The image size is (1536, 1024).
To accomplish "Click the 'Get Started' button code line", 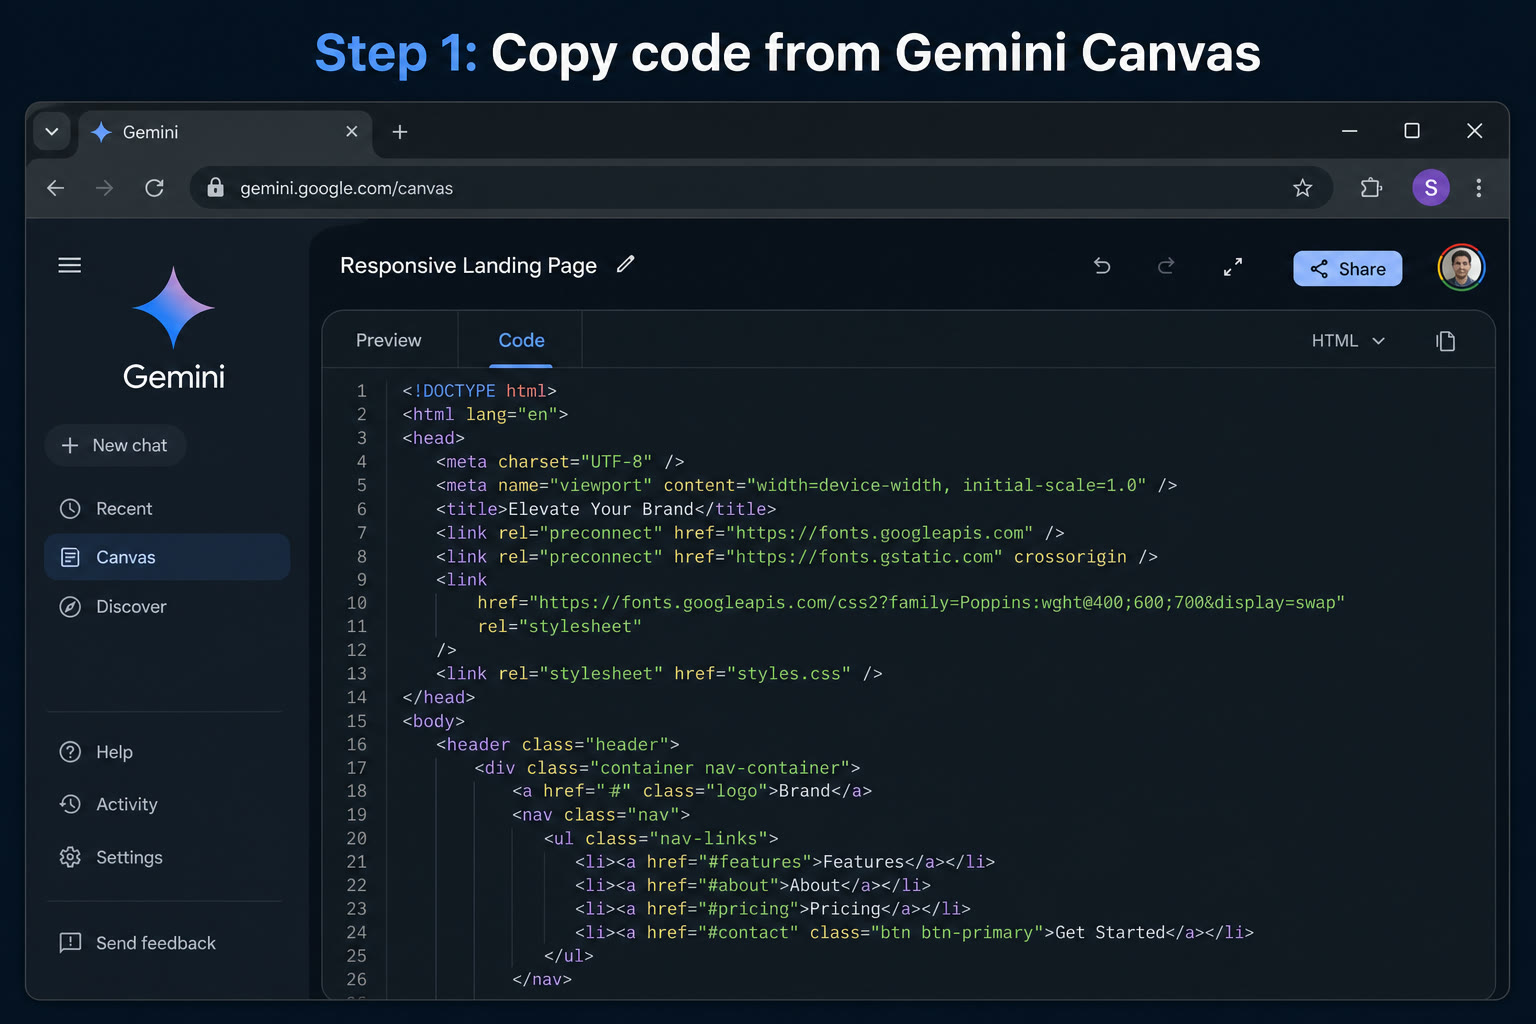I will [x=914, y=932].
